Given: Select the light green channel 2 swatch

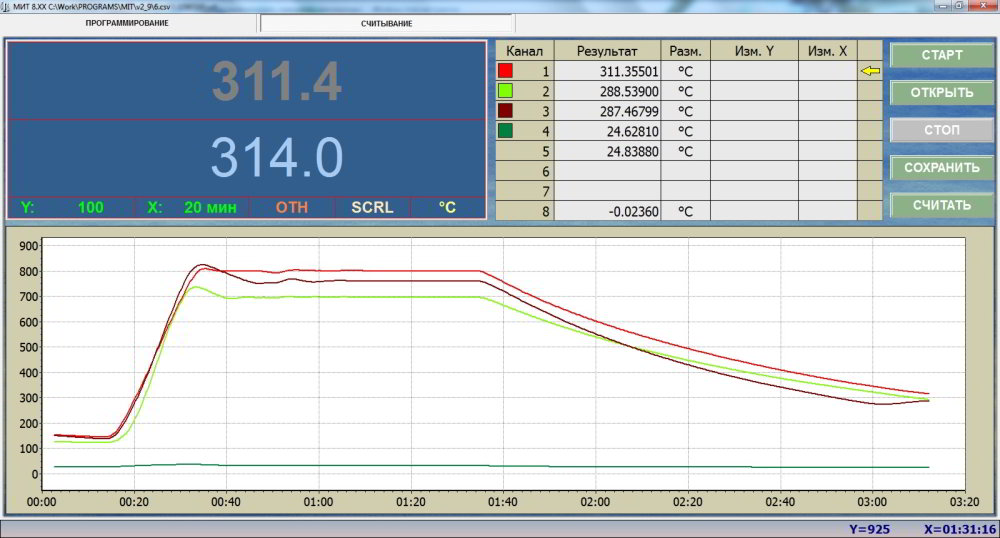Looking at the screenshot, I should click(x=506, y=91).
